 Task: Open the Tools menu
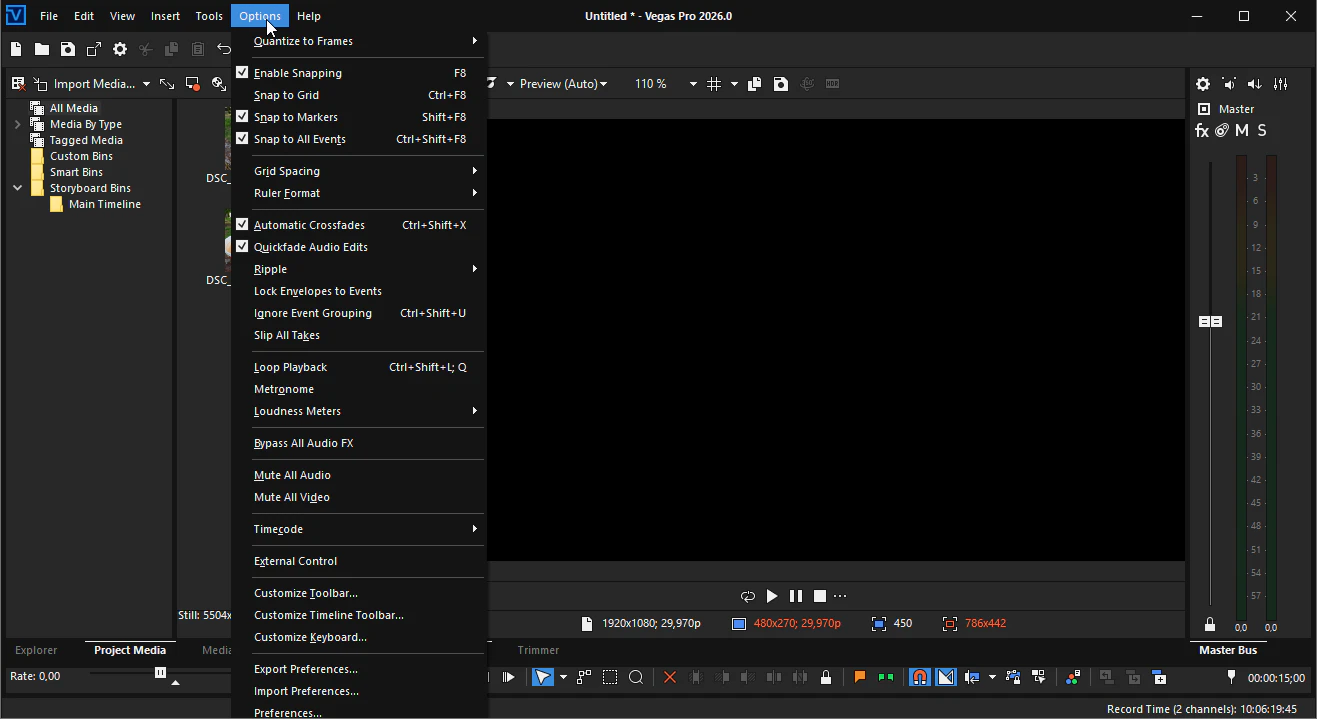tap(209, 16)
